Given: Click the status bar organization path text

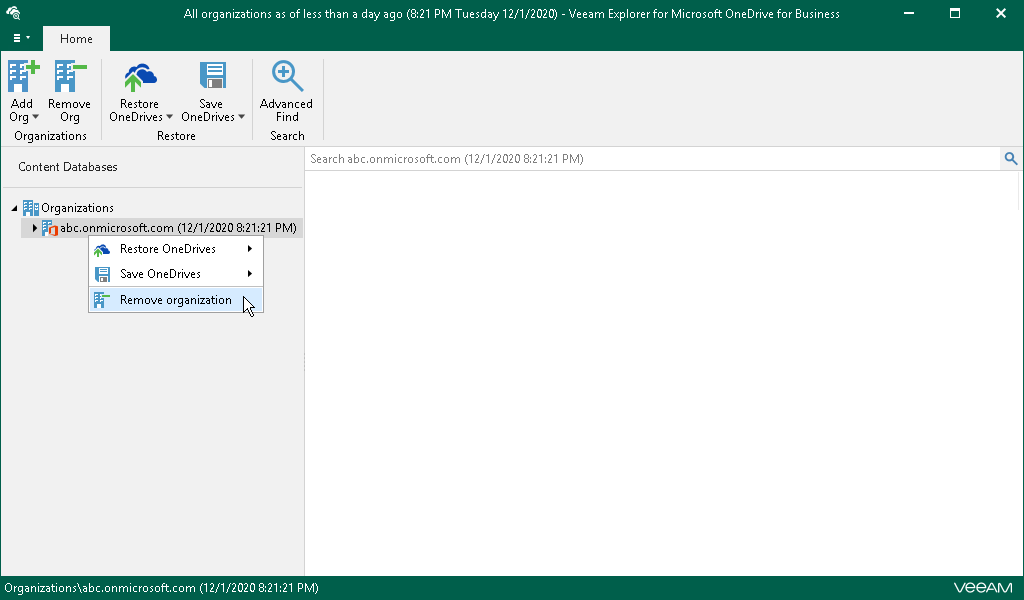Looking at the screenshot, I should click(161, 588).
